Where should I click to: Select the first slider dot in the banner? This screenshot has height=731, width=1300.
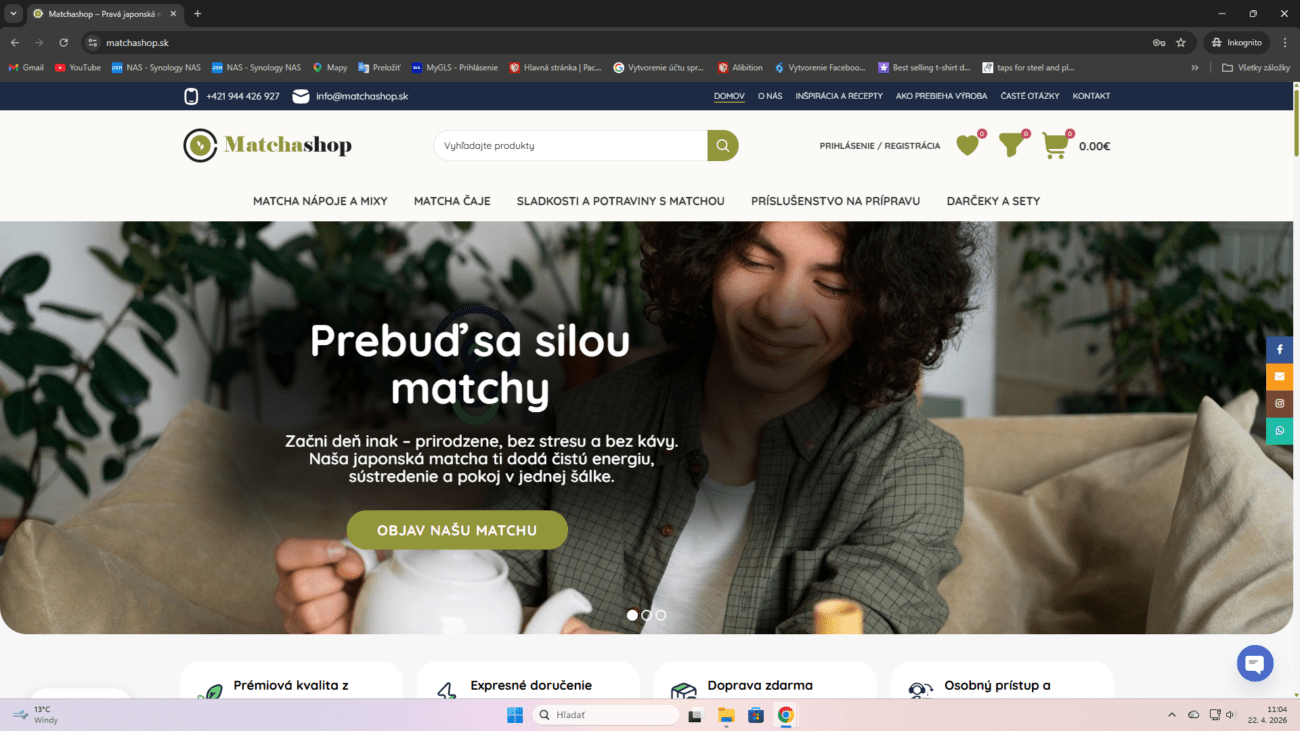632,615
